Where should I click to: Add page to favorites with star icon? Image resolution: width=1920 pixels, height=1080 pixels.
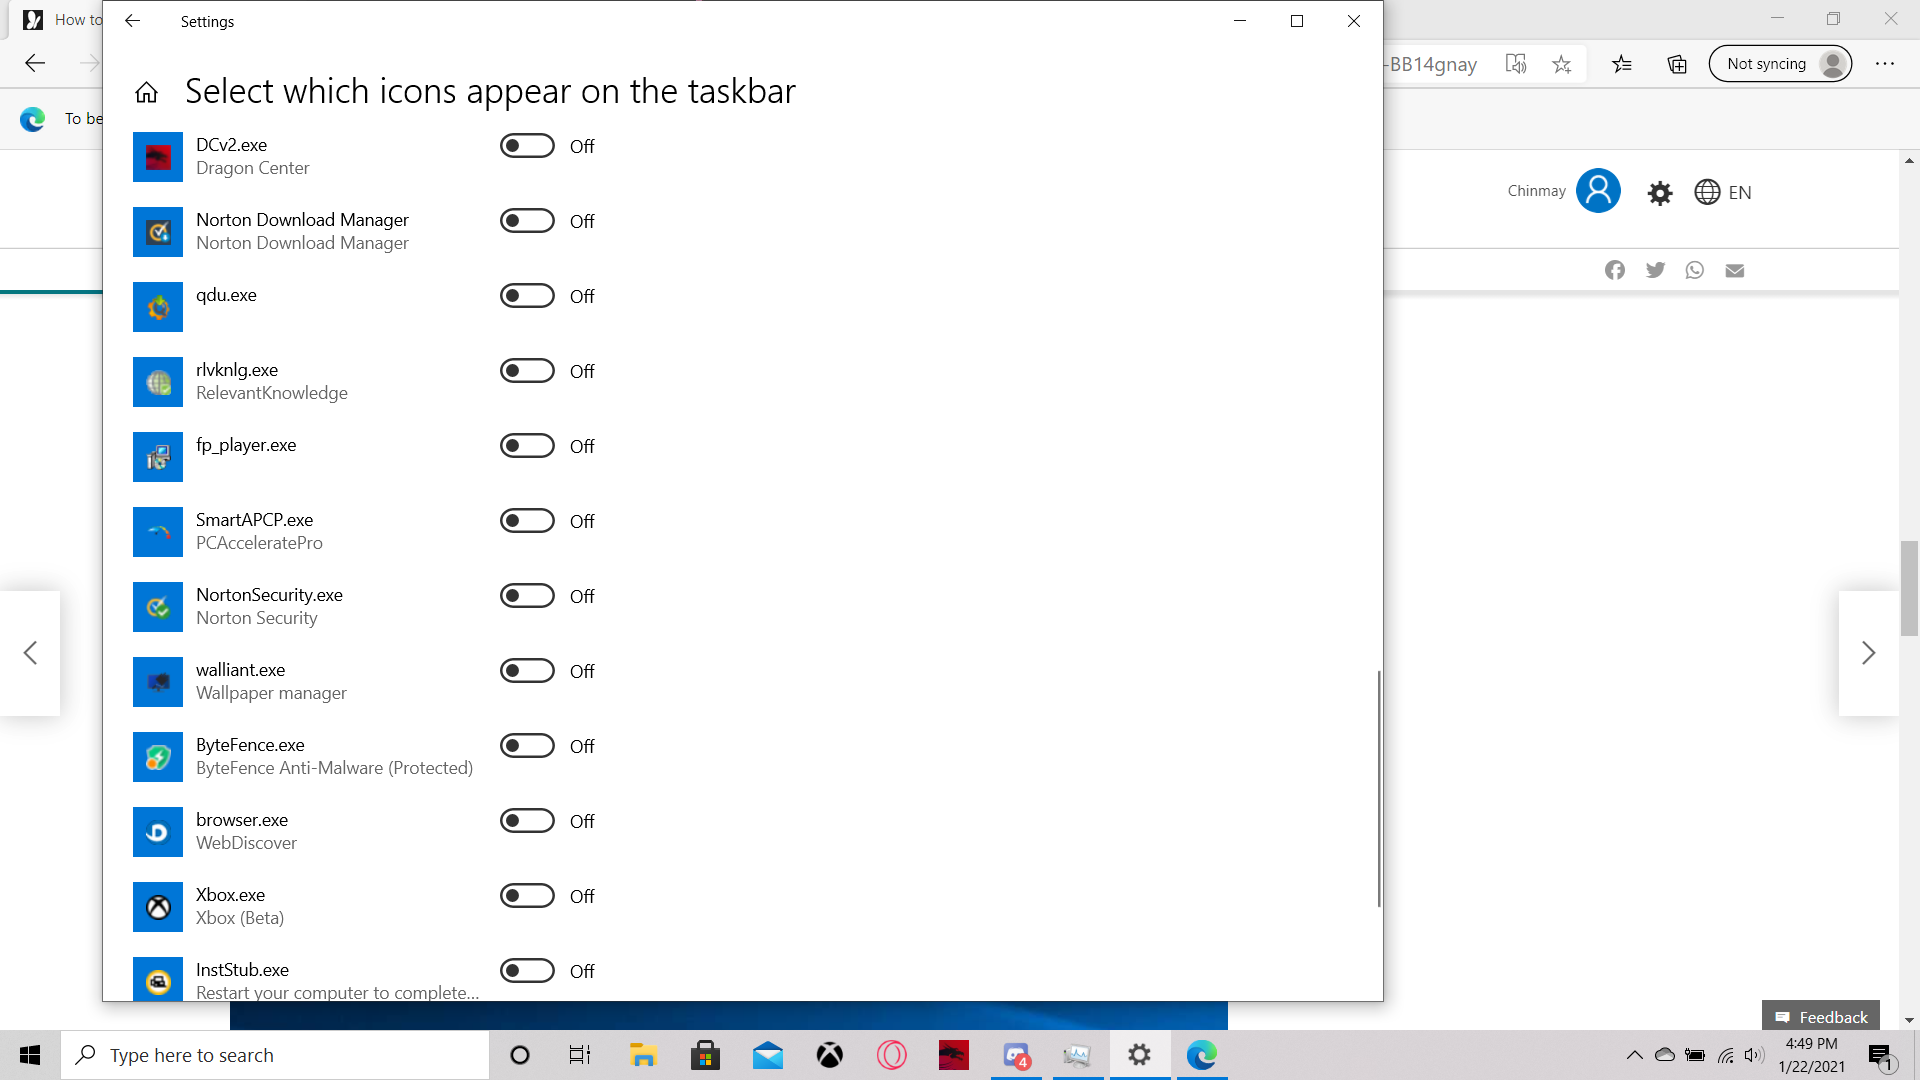coord(1562,64)
